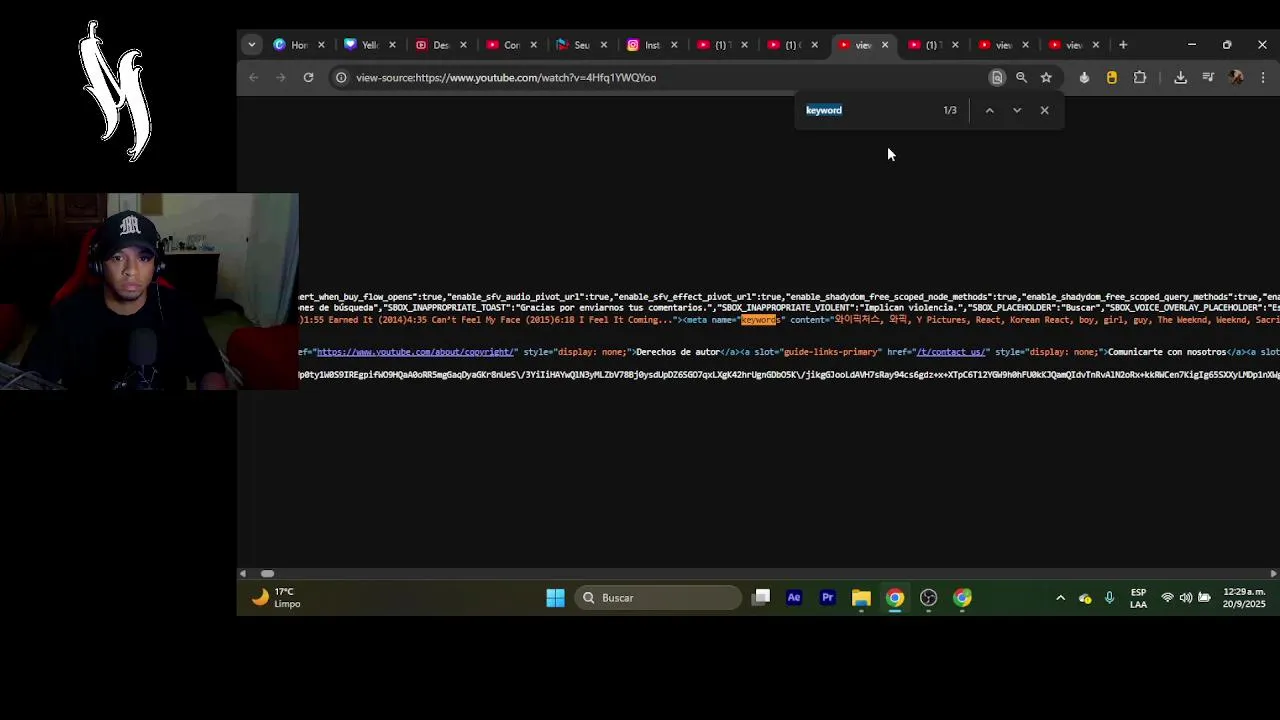
Task: Show Chrome downloads
Action: 1180,77
